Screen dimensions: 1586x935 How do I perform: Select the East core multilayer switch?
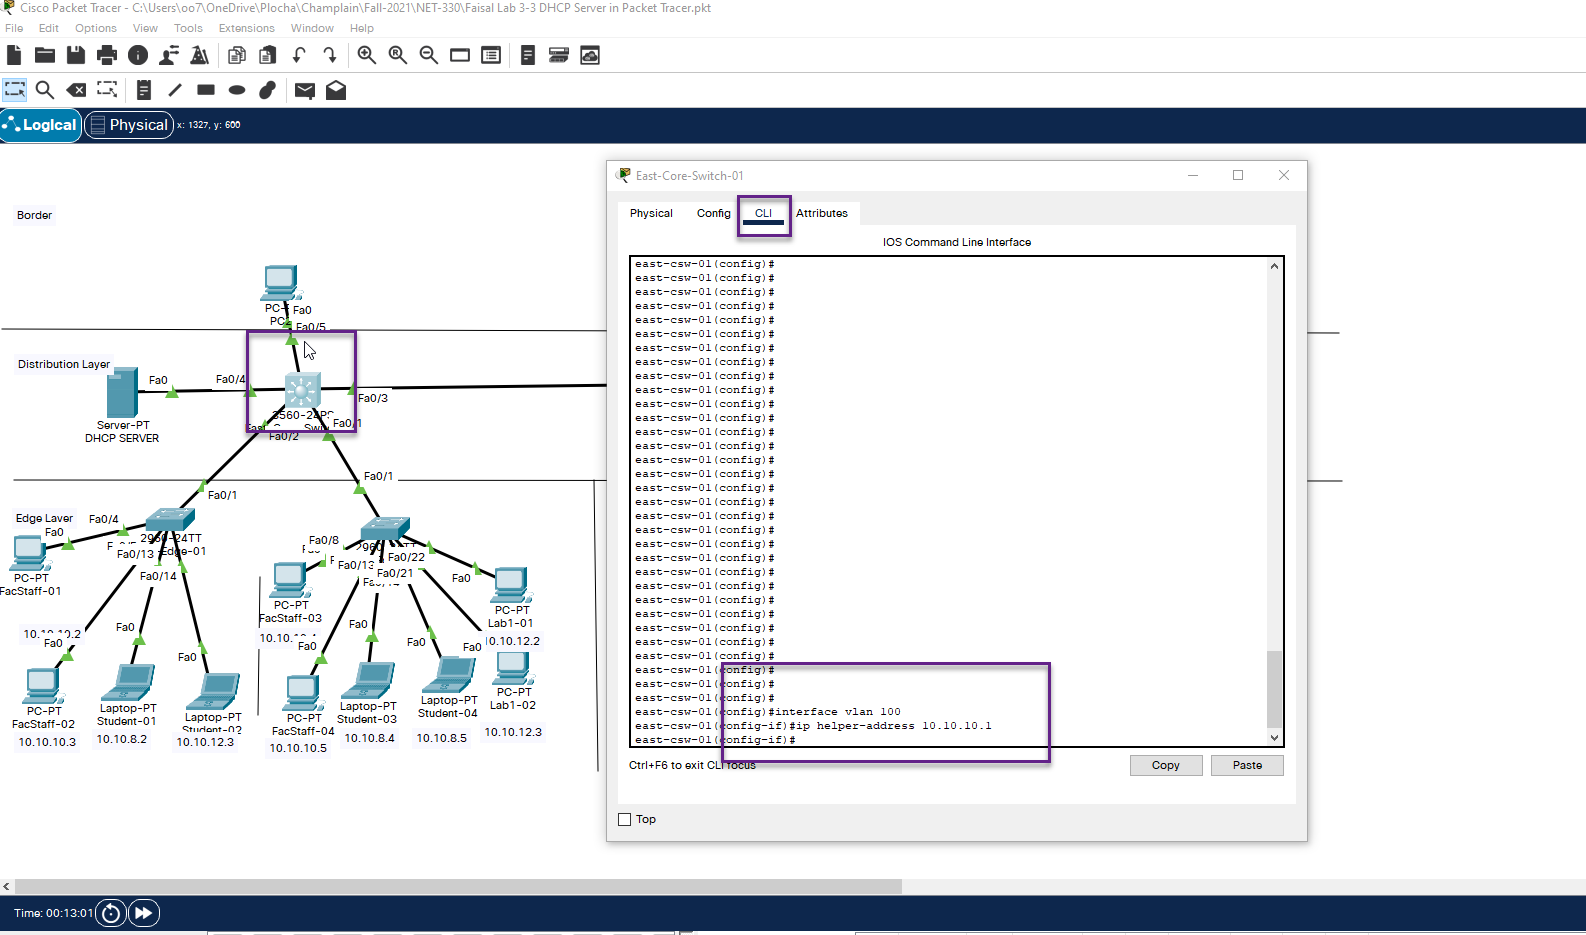click(302, 392)
